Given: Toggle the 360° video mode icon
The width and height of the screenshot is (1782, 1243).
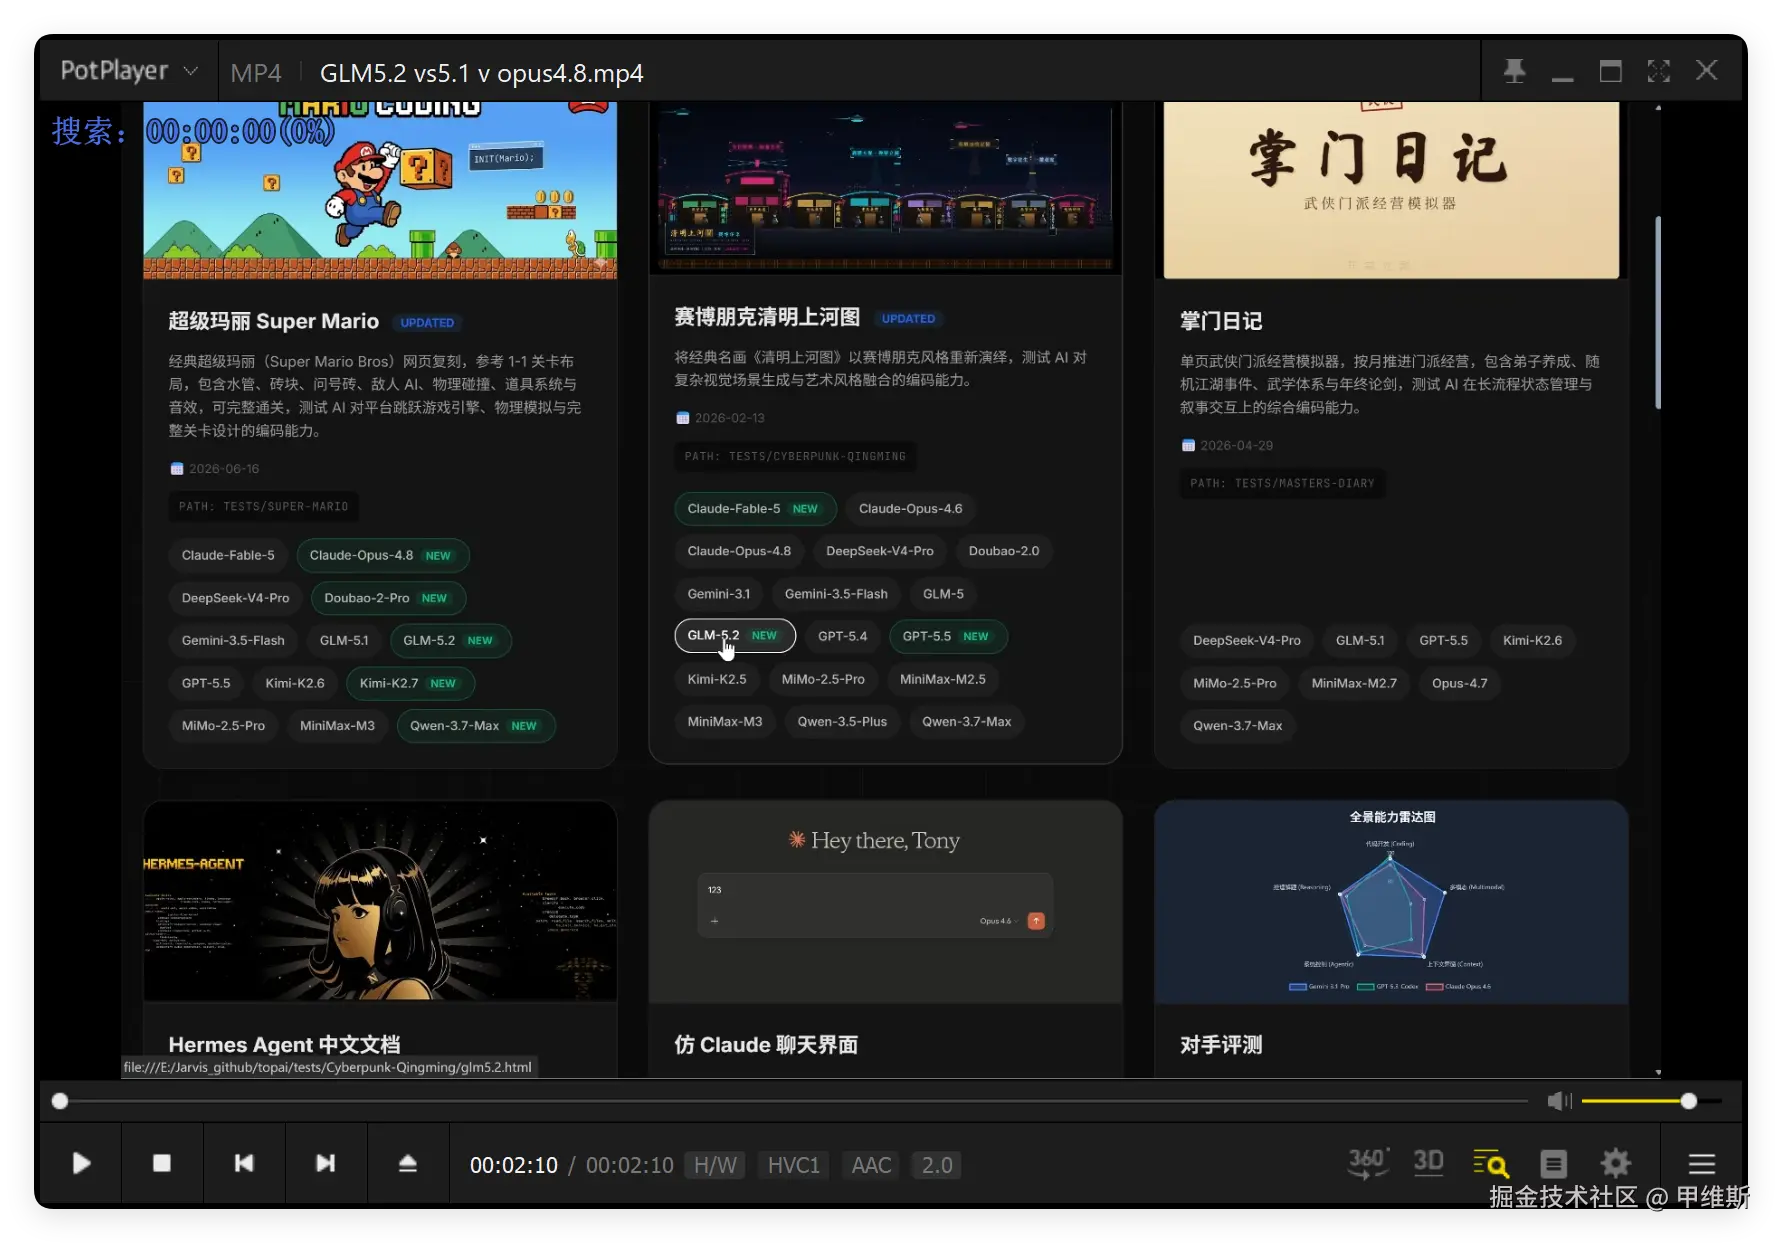Looking at the screenshot, I should [1367, 1163].
